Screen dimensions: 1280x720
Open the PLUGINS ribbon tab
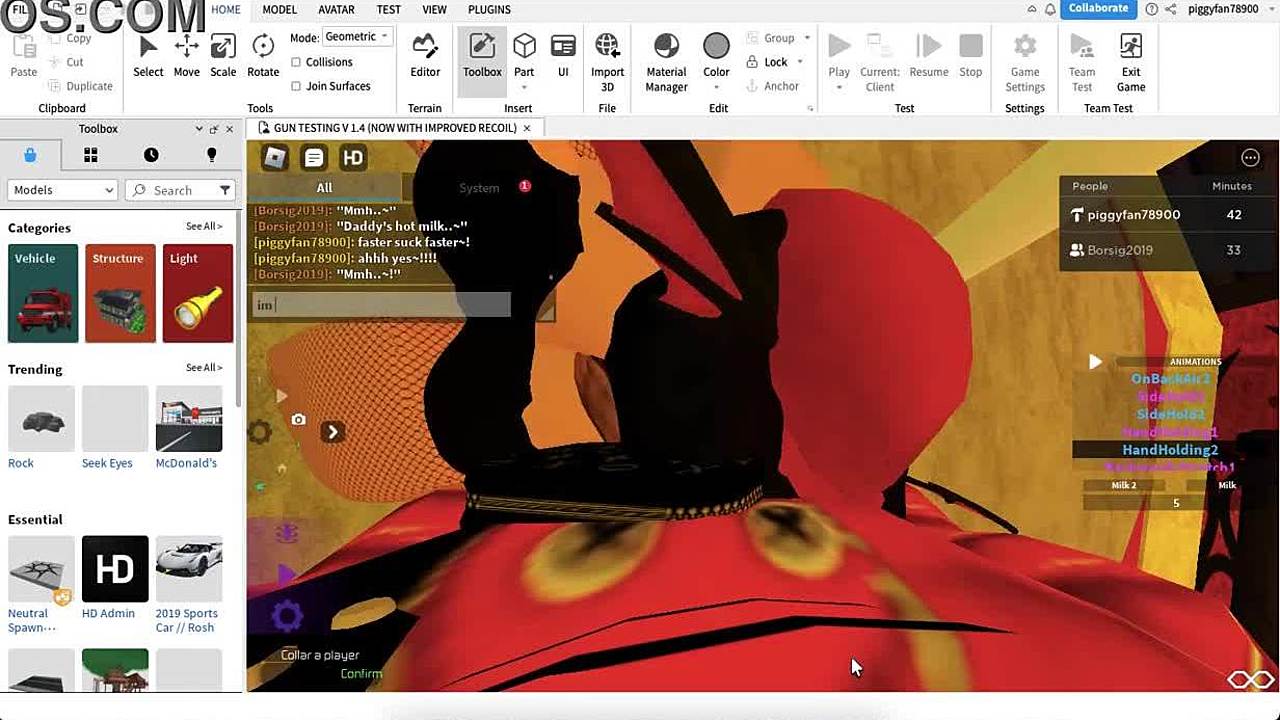489,10
